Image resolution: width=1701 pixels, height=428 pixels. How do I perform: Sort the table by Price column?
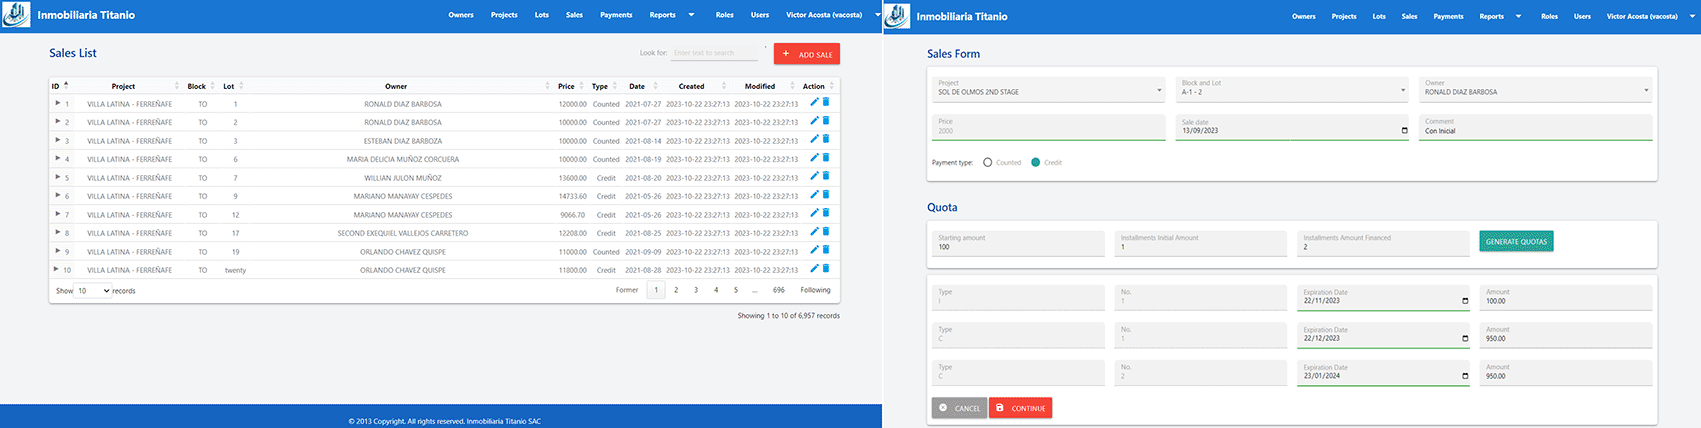(569, 86)
